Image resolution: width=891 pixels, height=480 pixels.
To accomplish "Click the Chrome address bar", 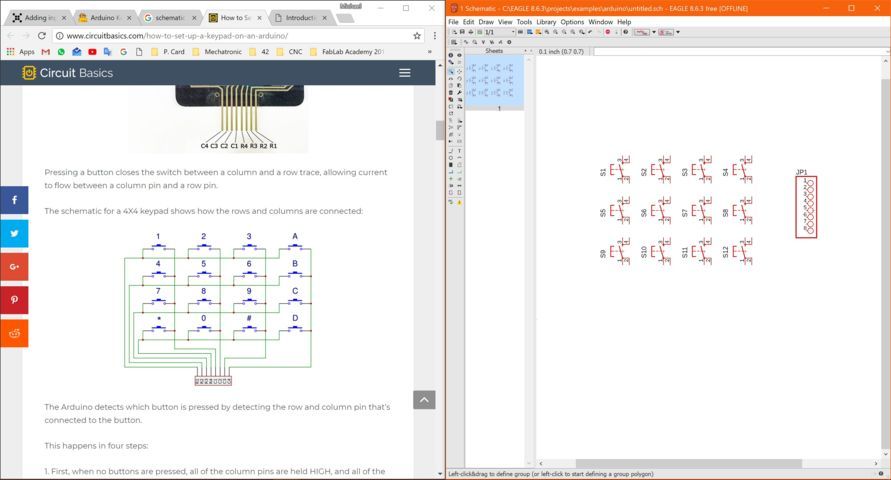I will 233,36.
